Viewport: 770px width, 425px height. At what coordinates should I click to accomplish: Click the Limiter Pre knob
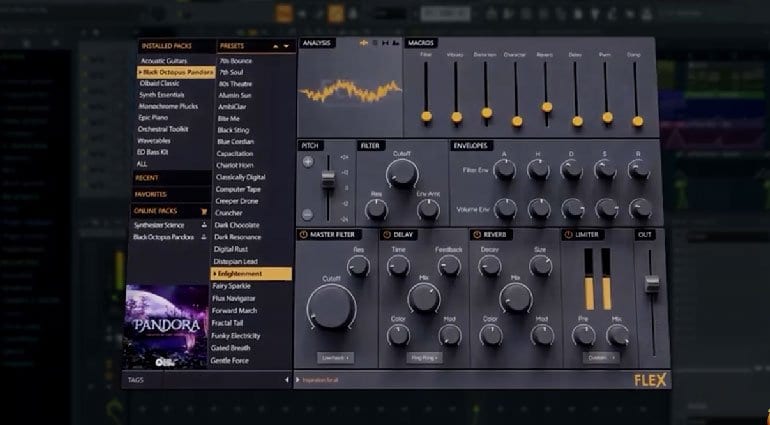pos(583,336)
